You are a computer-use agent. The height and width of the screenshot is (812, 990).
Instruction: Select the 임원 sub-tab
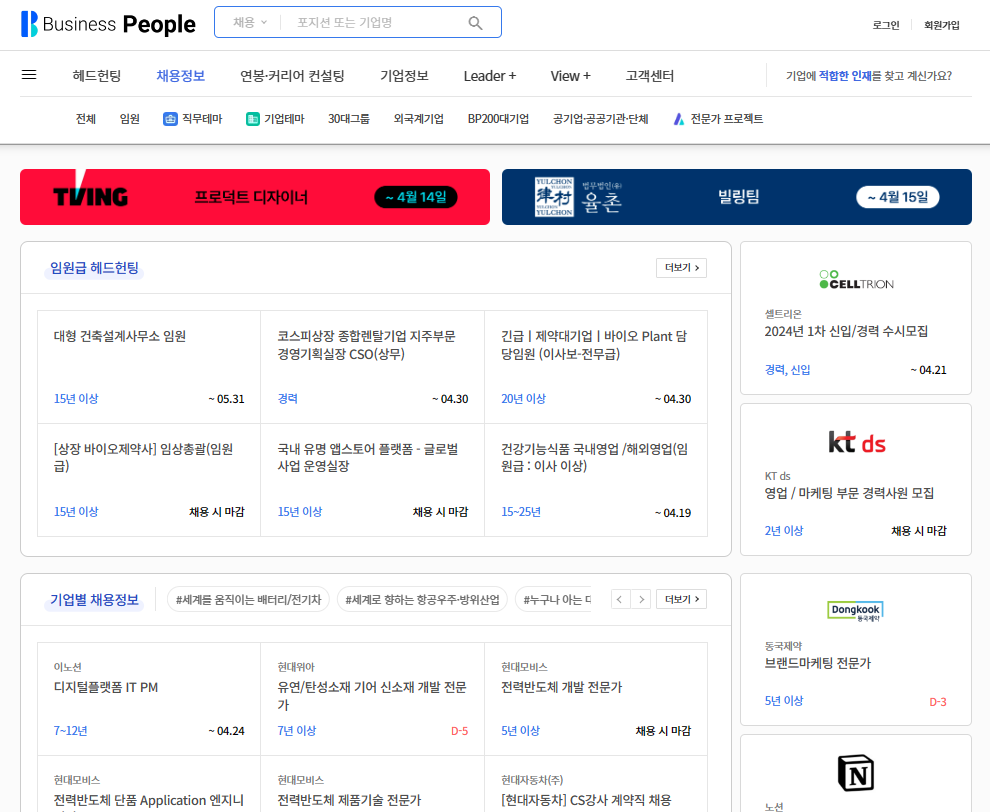(x=129, y=119)
